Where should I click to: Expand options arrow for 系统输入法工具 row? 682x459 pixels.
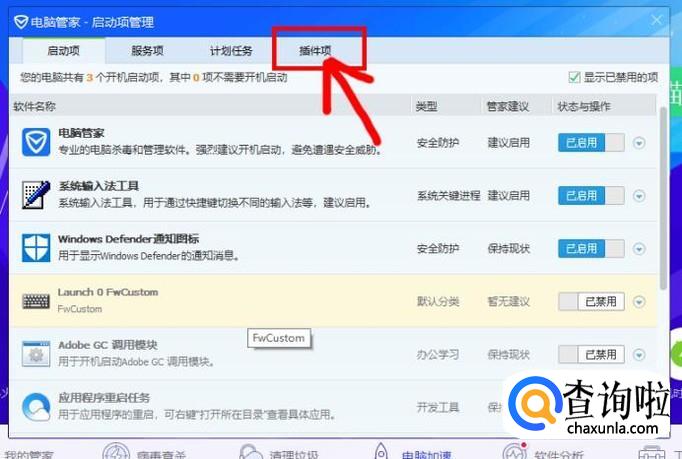click(639, 196)
